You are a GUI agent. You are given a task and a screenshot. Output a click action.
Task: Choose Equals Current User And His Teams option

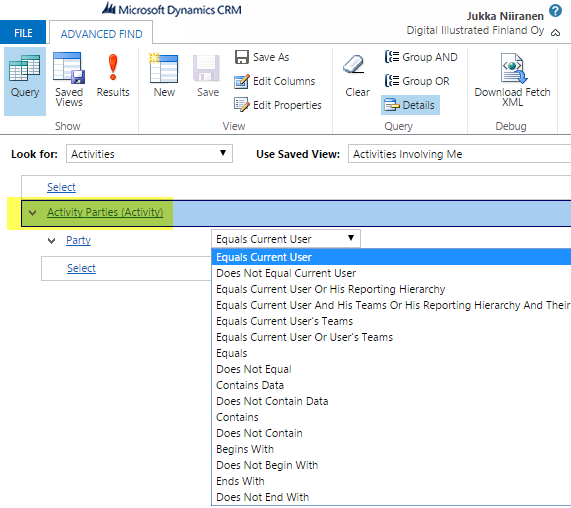[x=391, y=305]
